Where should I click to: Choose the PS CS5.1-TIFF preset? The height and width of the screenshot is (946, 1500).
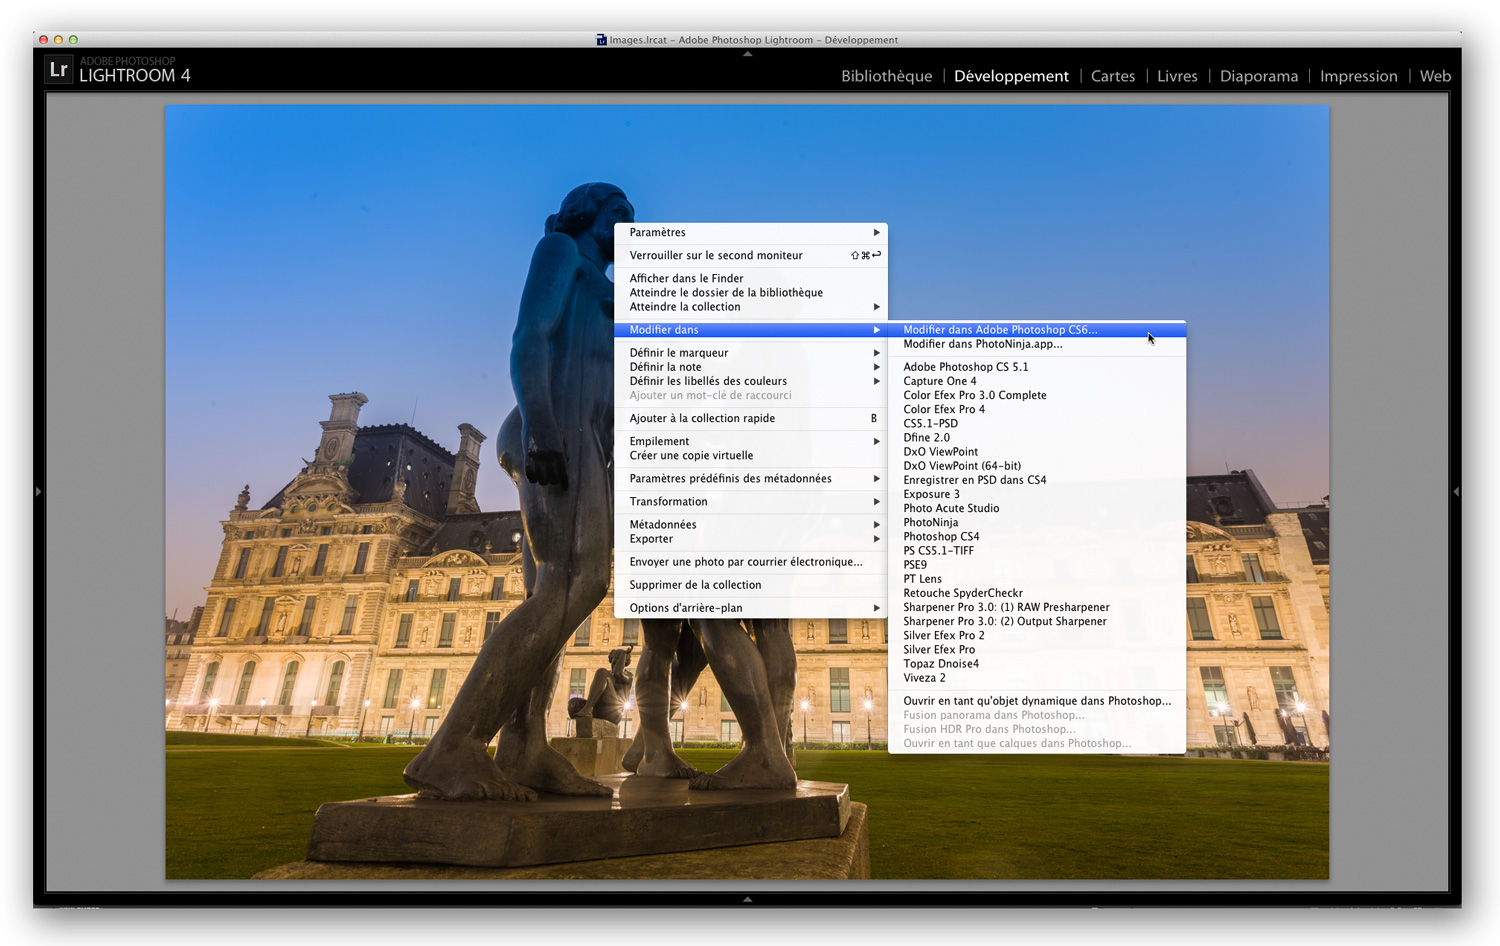[1037, 550]
